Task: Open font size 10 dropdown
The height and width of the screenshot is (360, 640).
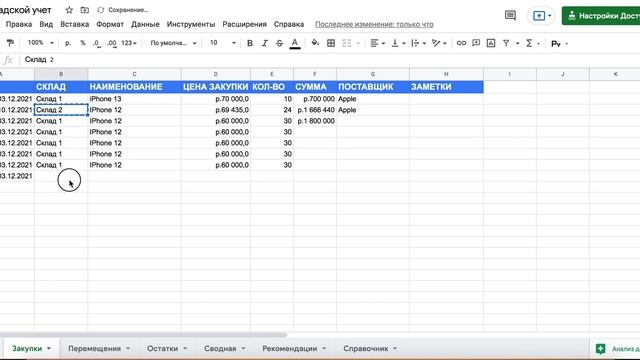Action: tap(223, 43)
